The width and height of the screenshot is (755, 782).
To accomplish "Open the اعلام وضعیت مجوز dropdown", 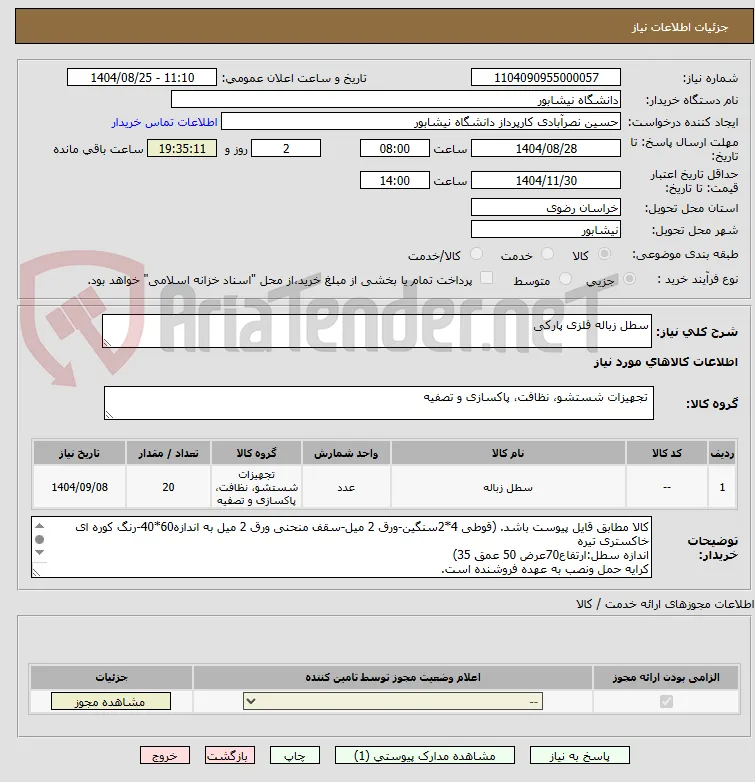I will tap(393, 702).
